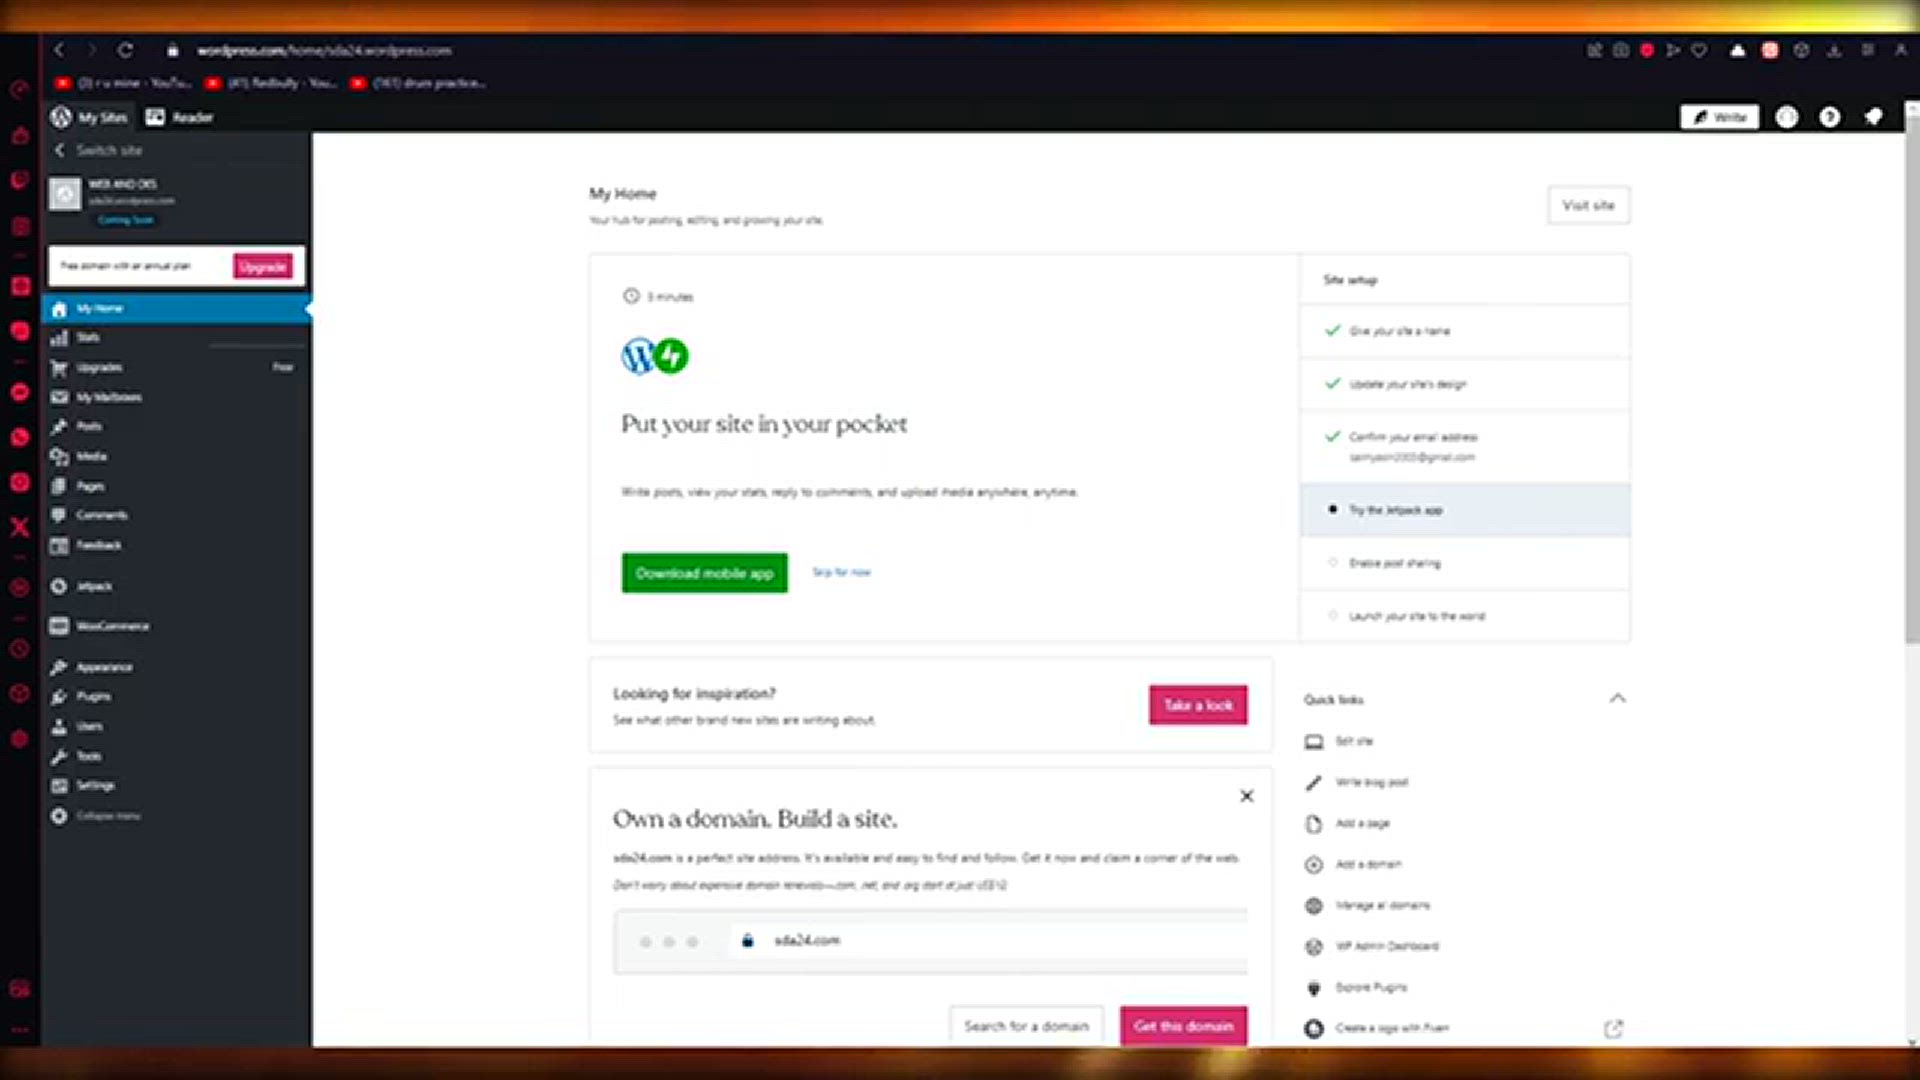This screenshot has height=1080, width=1920.
Task: Click the page vertical scrollbar
Action: click(x=1911, y=380)
